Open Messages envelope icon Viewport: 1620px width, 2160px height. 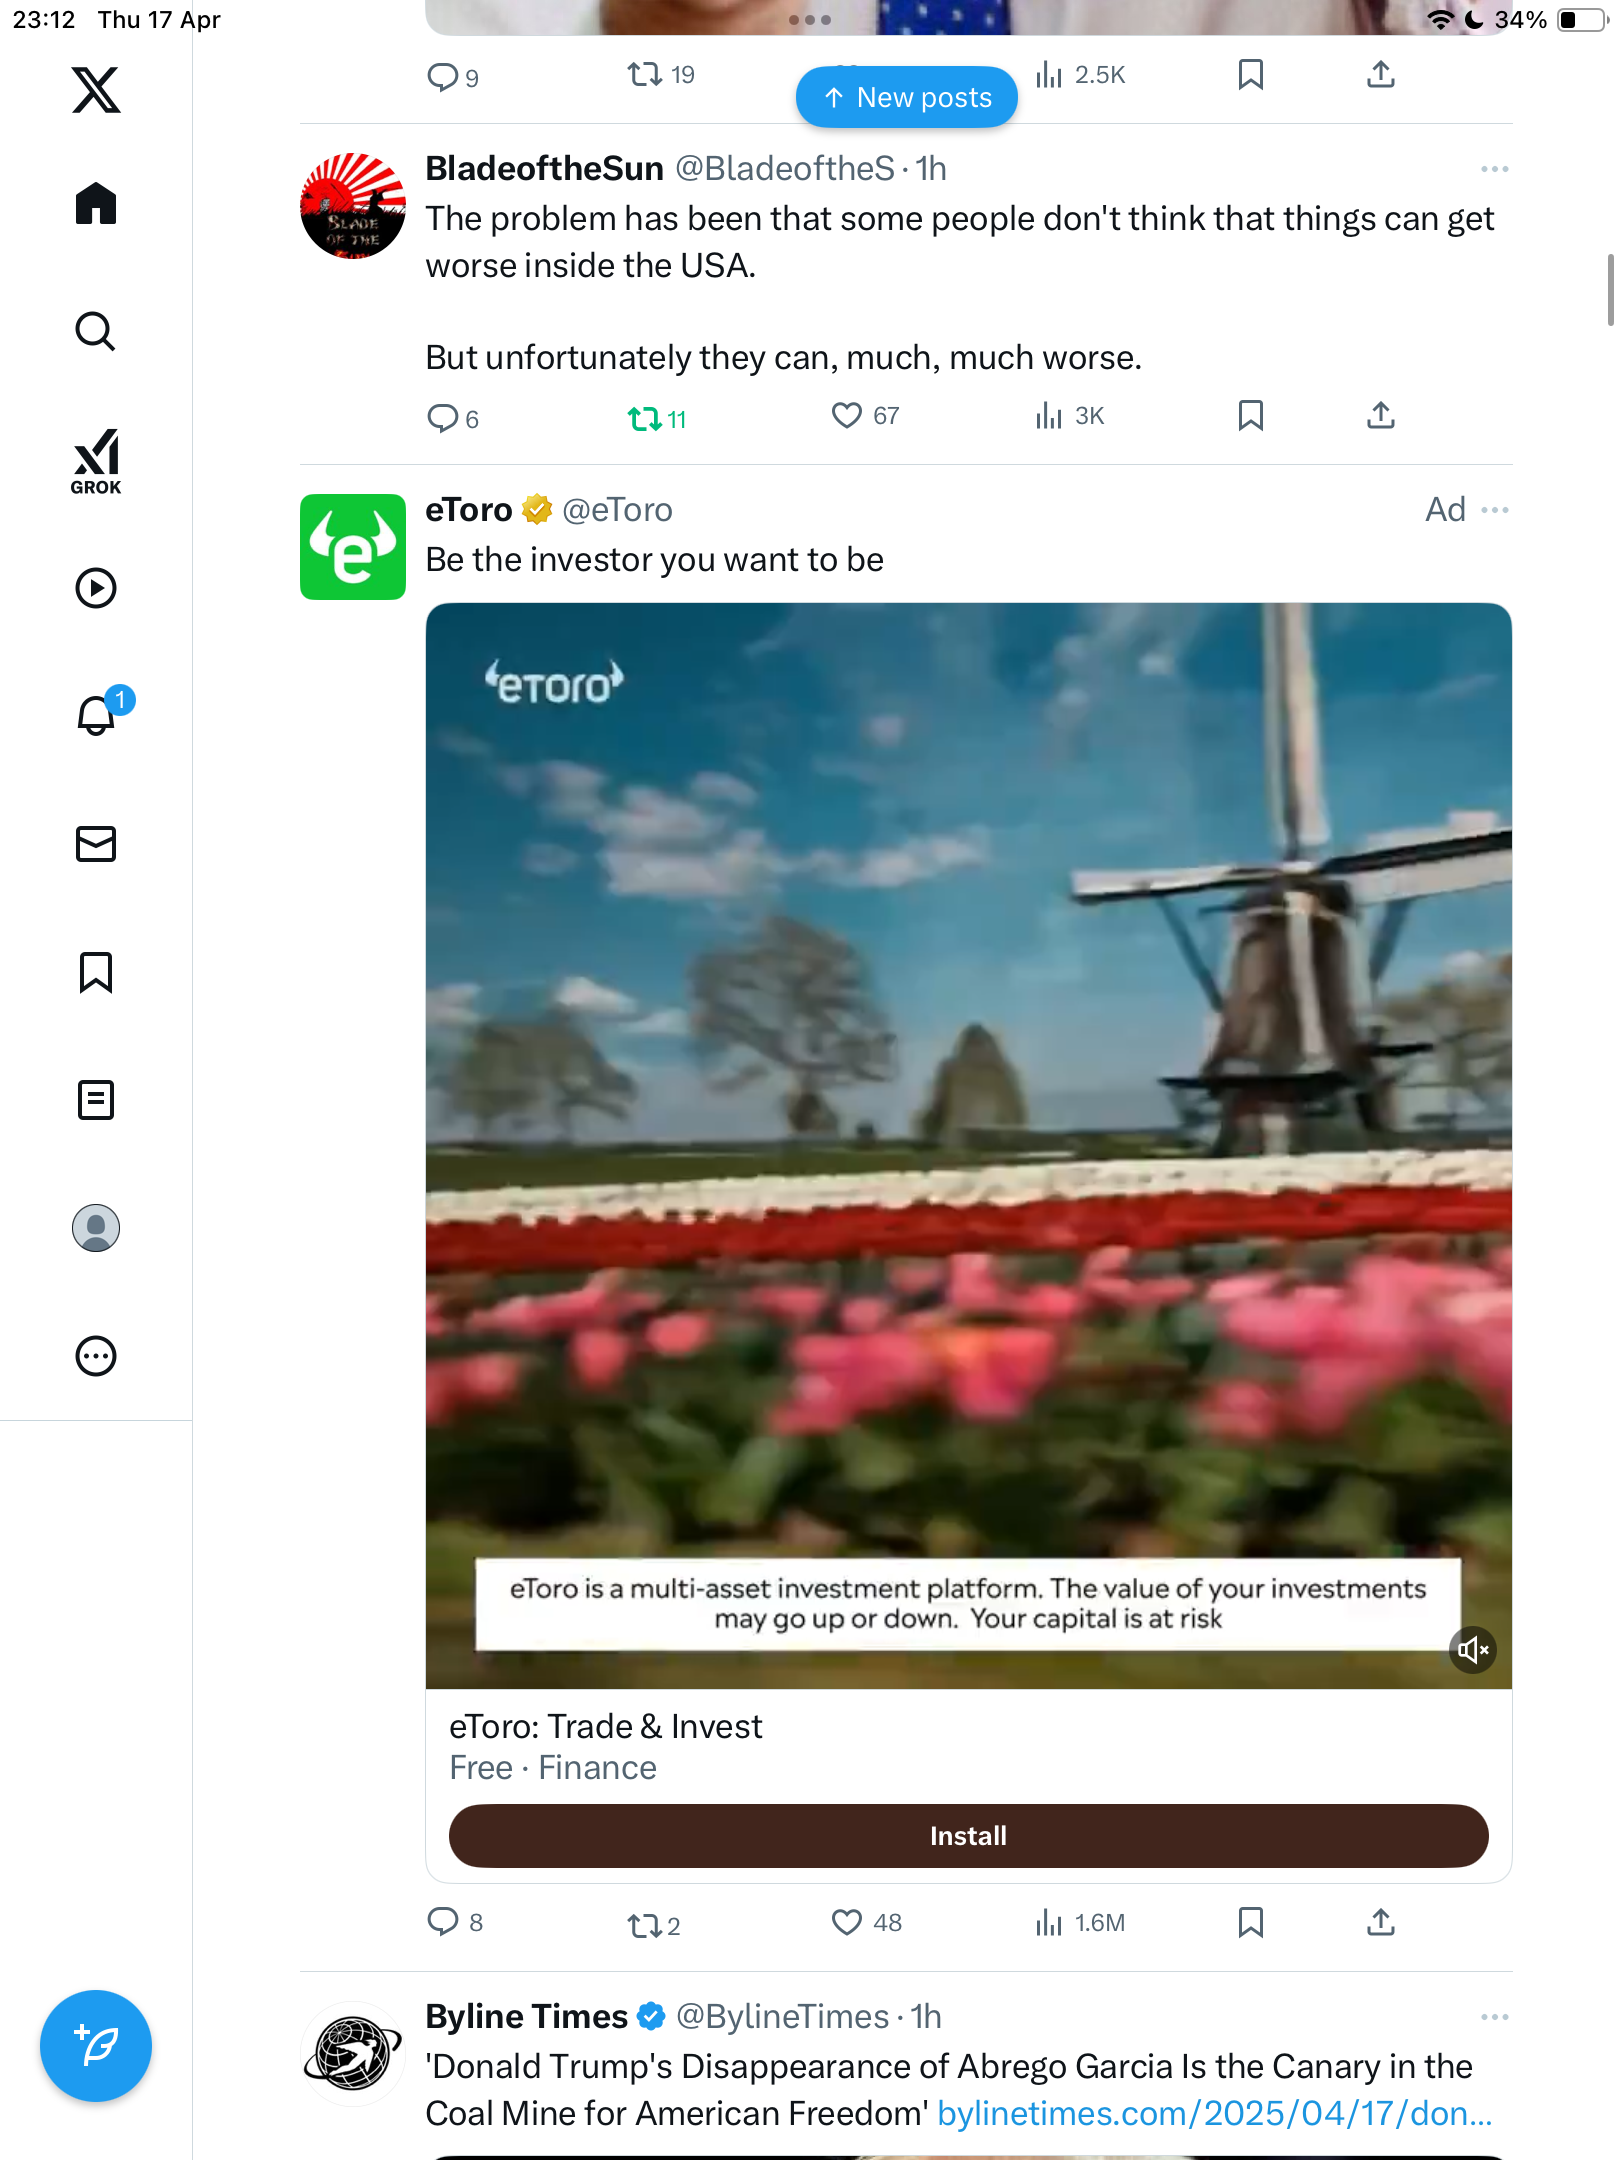96,844
